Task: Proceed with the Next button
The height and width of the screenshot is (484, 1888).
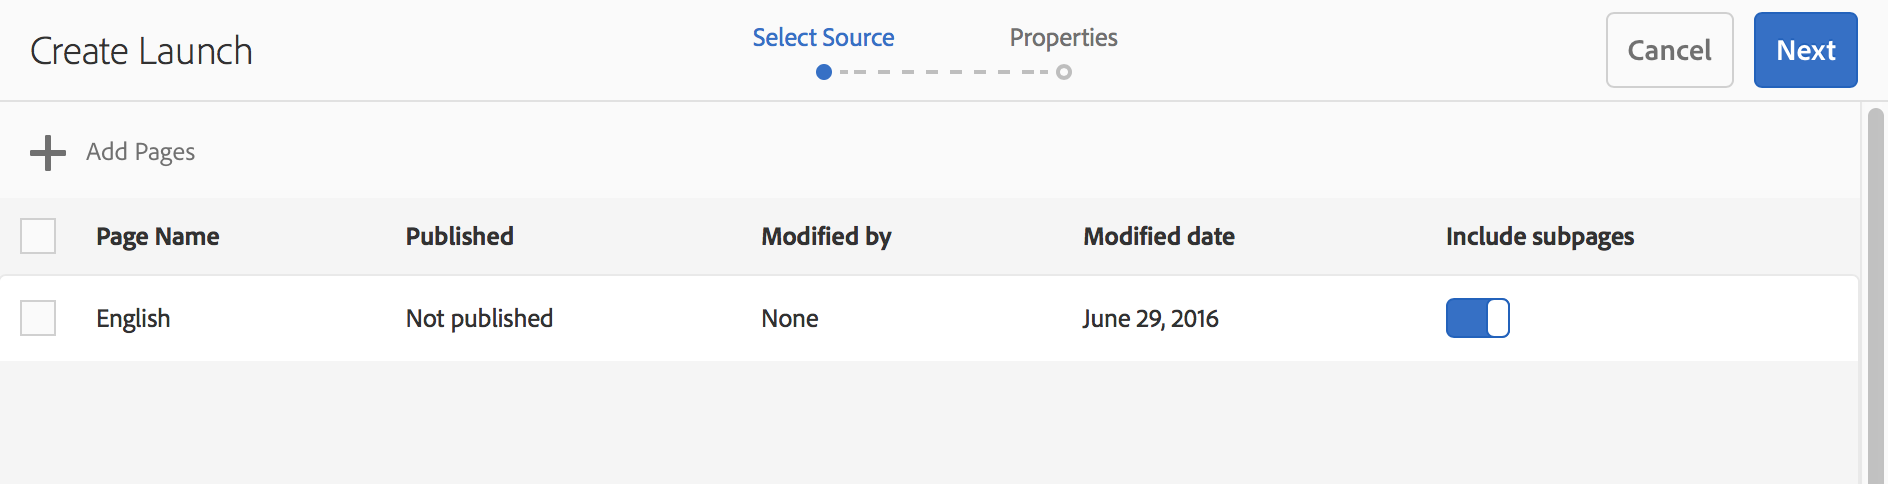Action: 1805,50
